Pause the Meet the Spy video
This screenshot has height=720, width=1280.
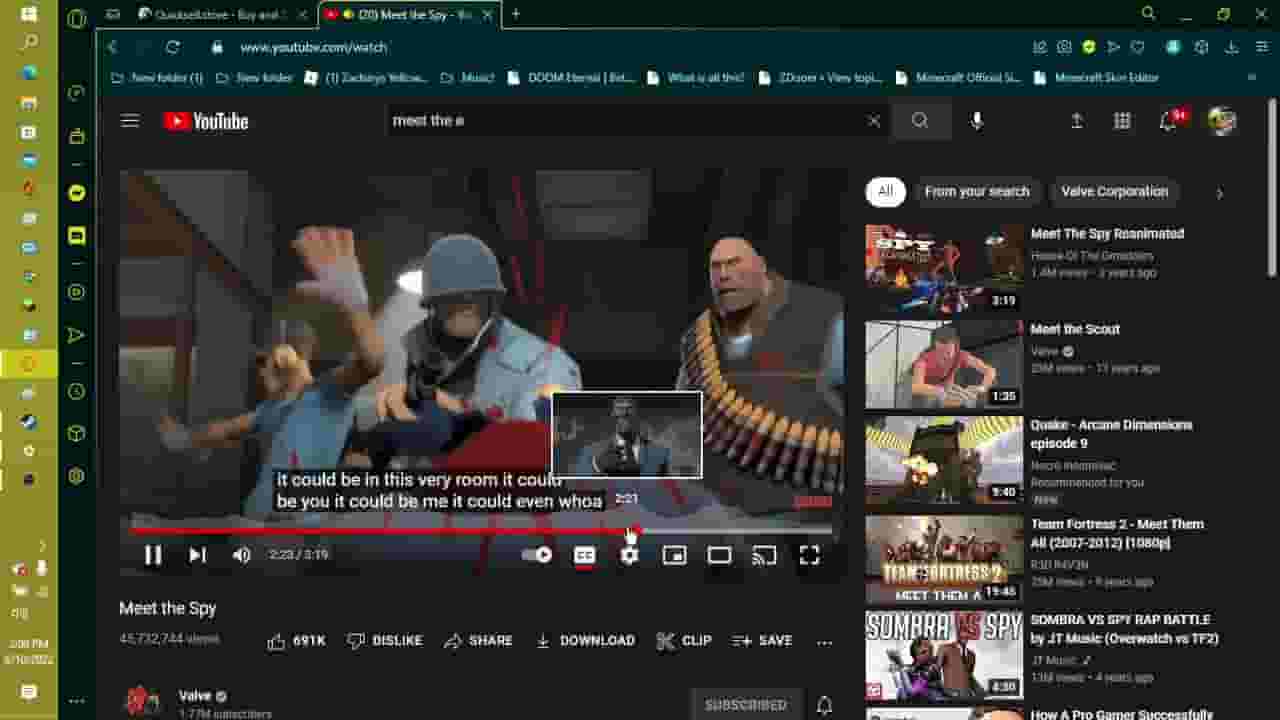153,555
